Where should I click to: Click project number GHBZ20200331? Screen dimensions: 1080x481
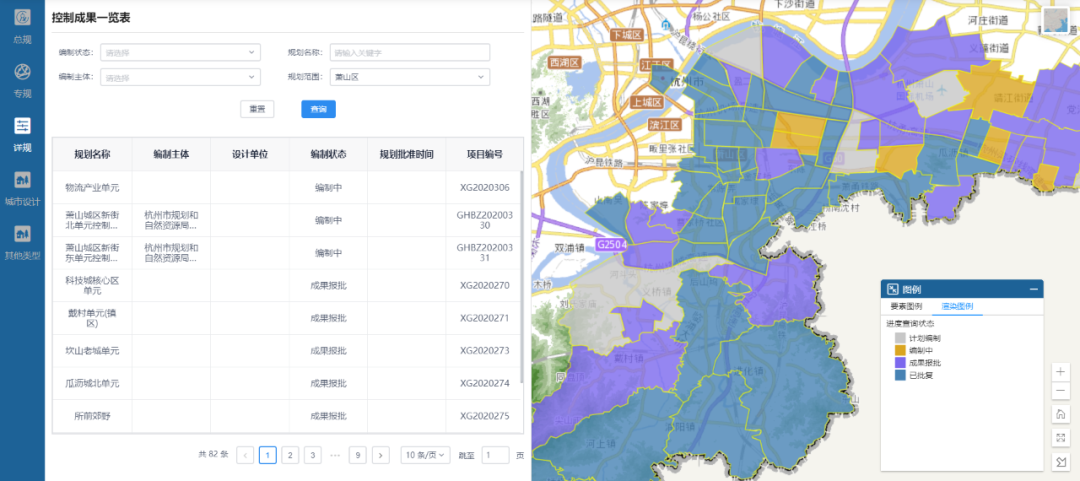[x=484, y=252]
